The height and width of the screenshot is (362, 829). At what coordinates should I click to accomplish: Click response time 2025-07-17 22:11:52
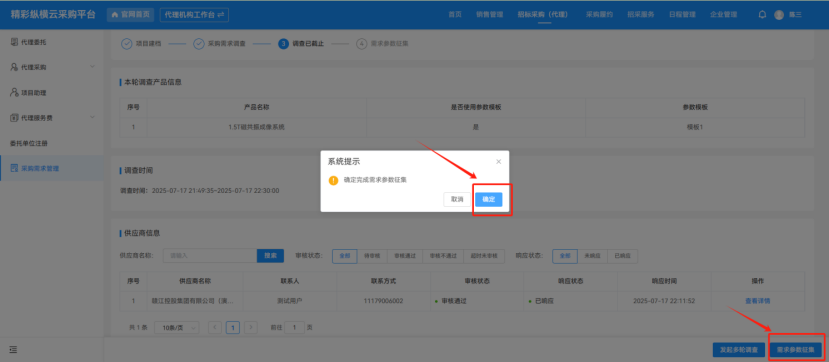coord(664,301)
